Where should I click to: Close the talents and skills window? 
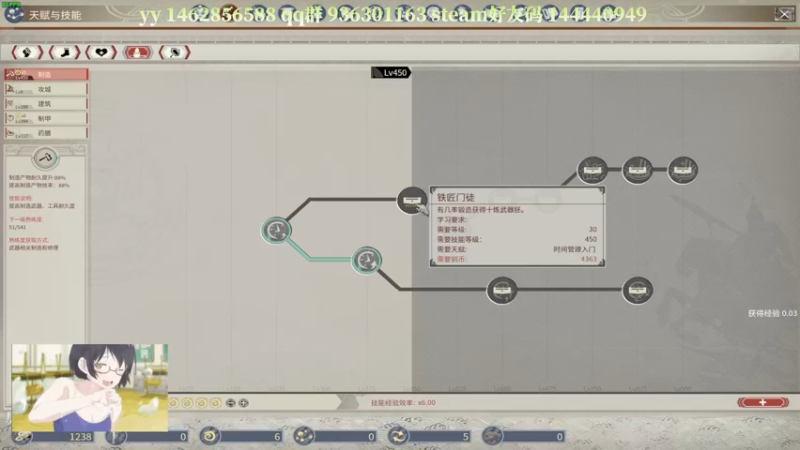[784, 14]
